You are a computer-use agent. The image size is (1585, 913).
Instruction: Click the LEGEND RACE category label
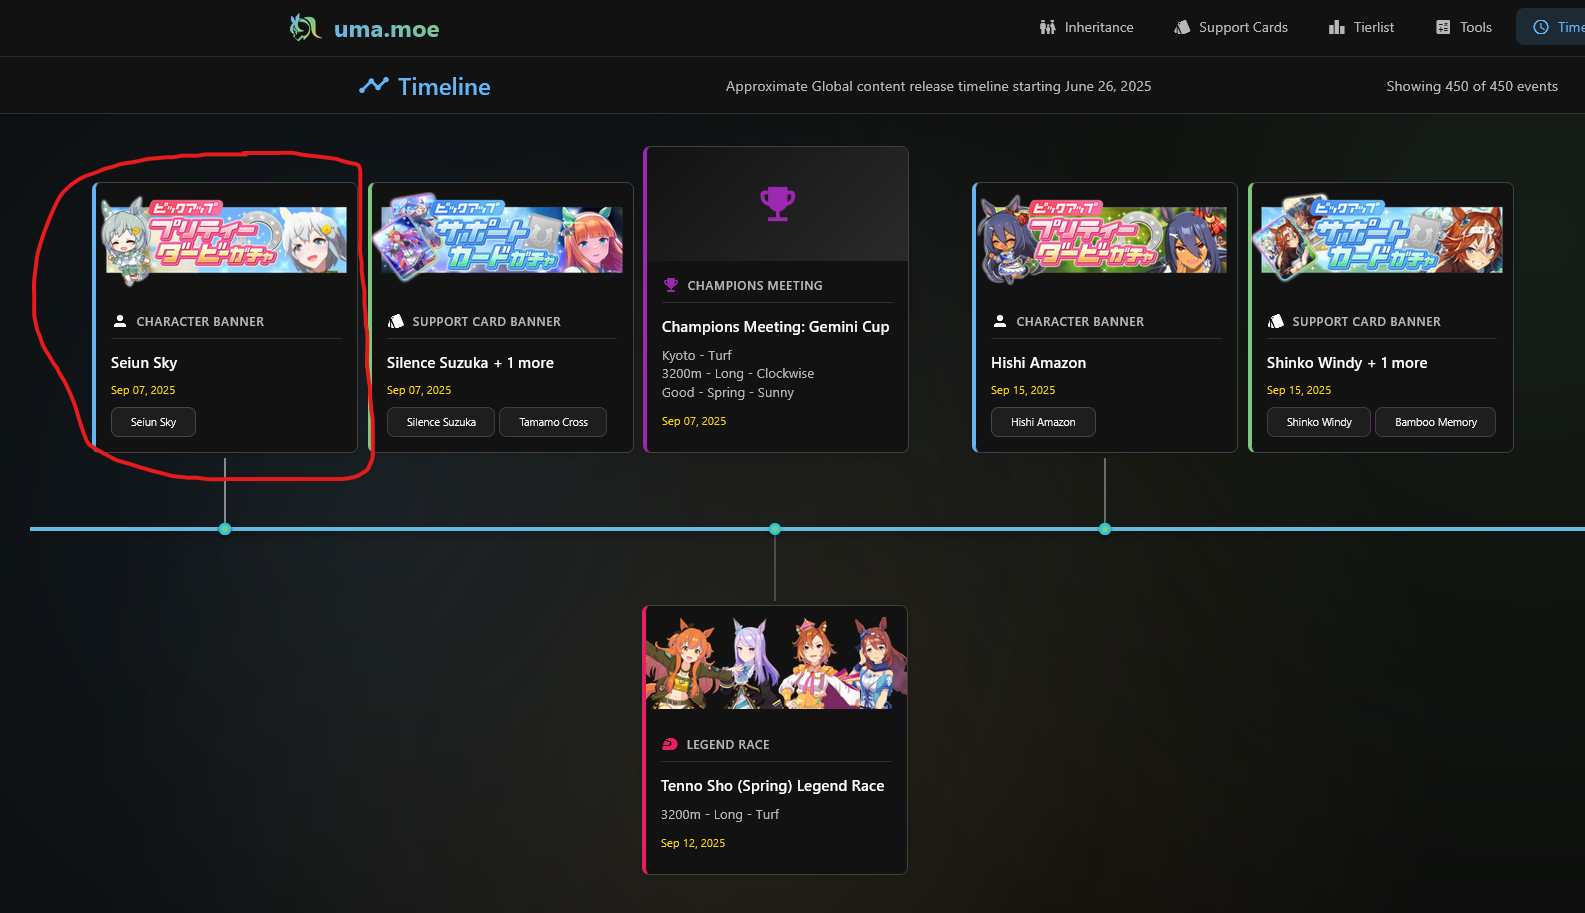(x=728, y=745)
